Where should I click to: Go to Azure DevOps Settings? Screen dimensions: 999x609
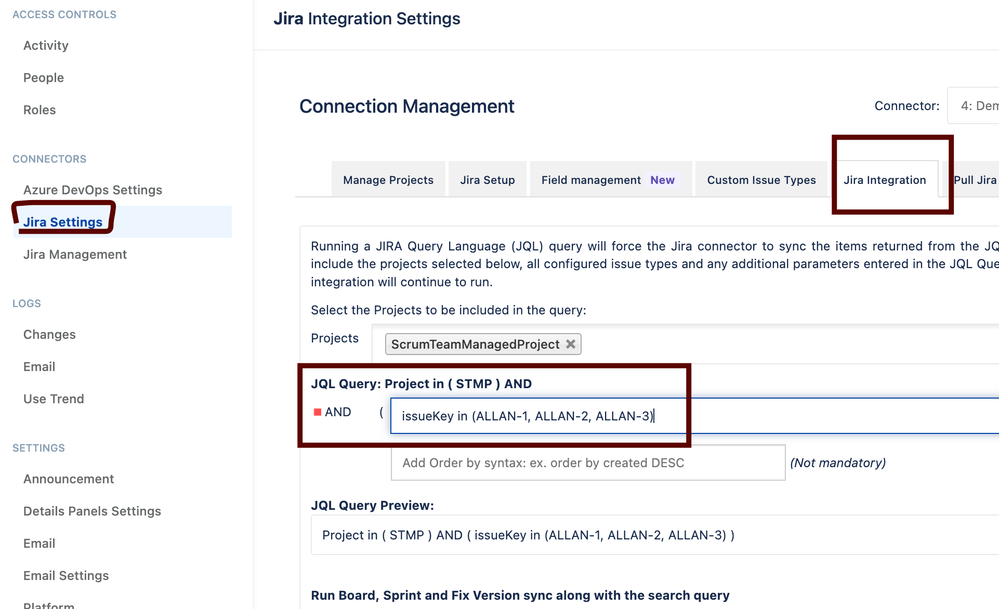pyautogui.click(x=92, y=190)
